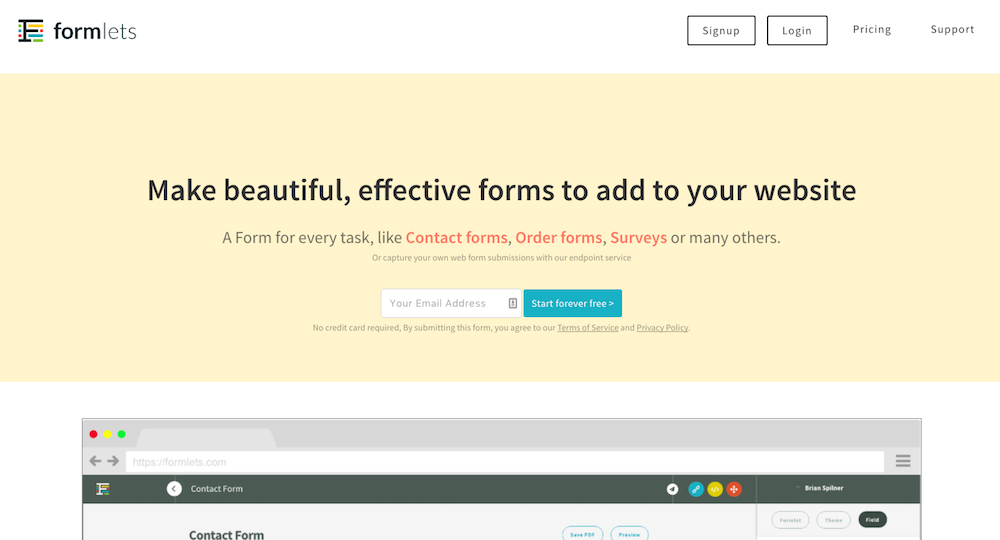Click the white send icon in editor toolbar
This screenshot has height=540, width=1000.
[x=672, y=489]
